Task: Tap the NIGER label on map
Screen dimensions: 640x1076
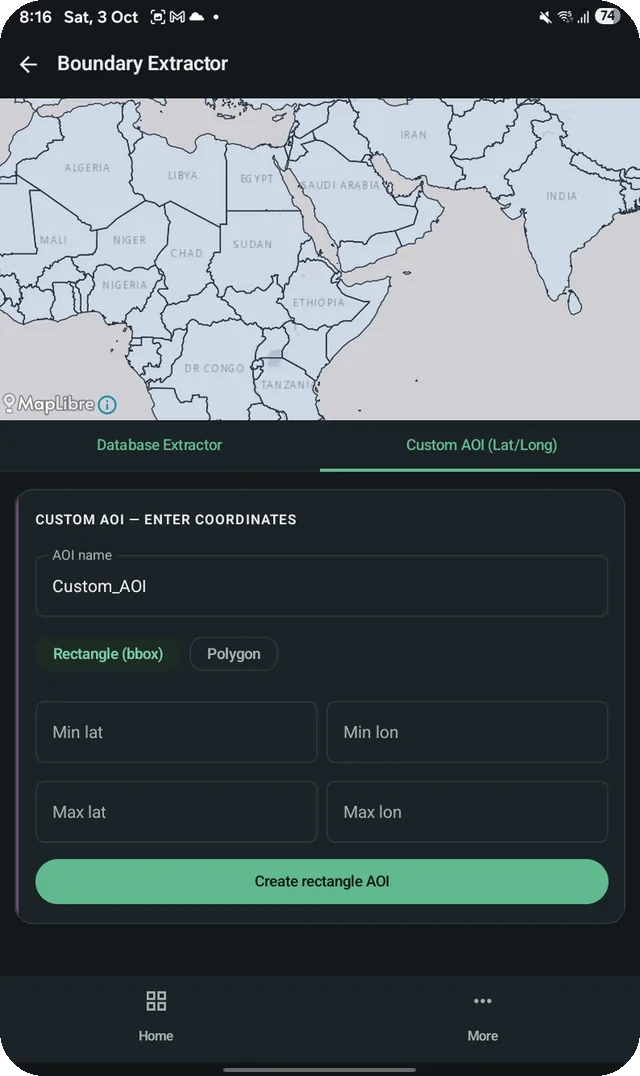Action: point(130,240)
